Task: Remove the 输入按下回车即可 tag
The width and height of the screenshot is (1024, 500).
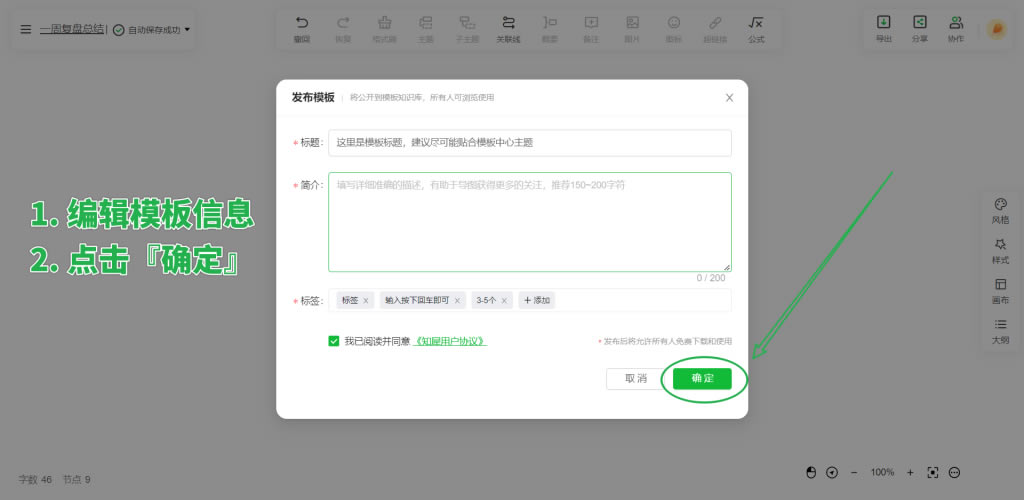Action: [x=457, y=301]
